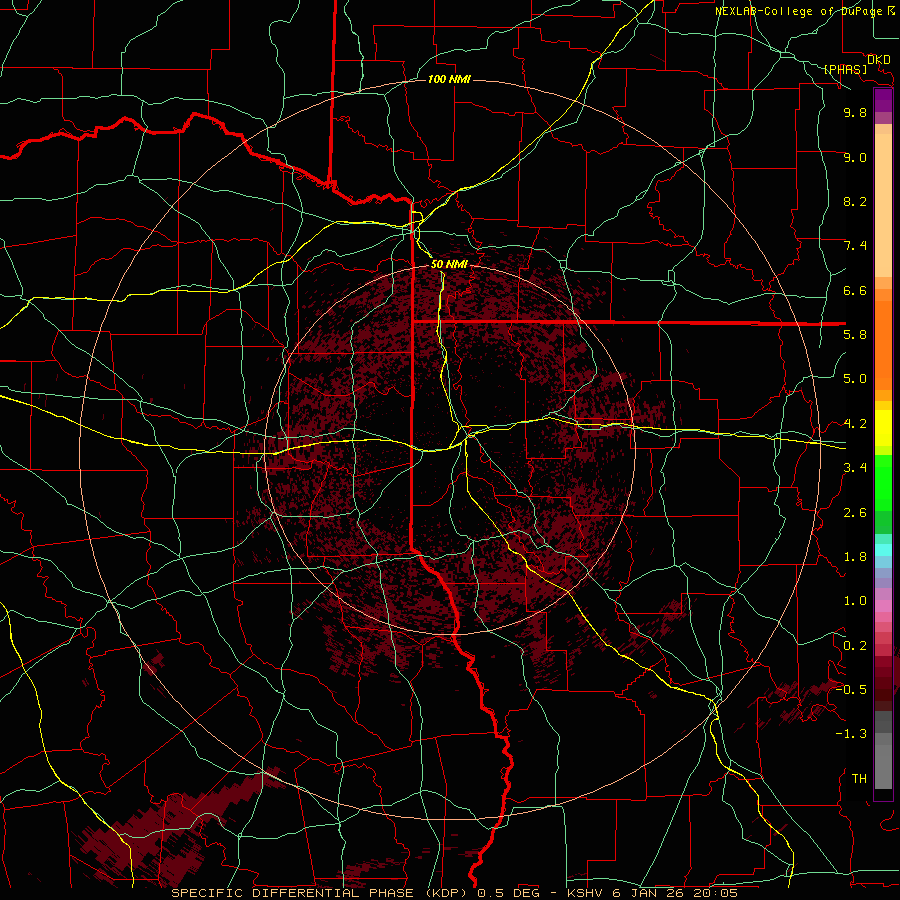Viewport: 900px width, 900px height.
Task: Click the "6 JAN 26" date text
Action: 647,893
